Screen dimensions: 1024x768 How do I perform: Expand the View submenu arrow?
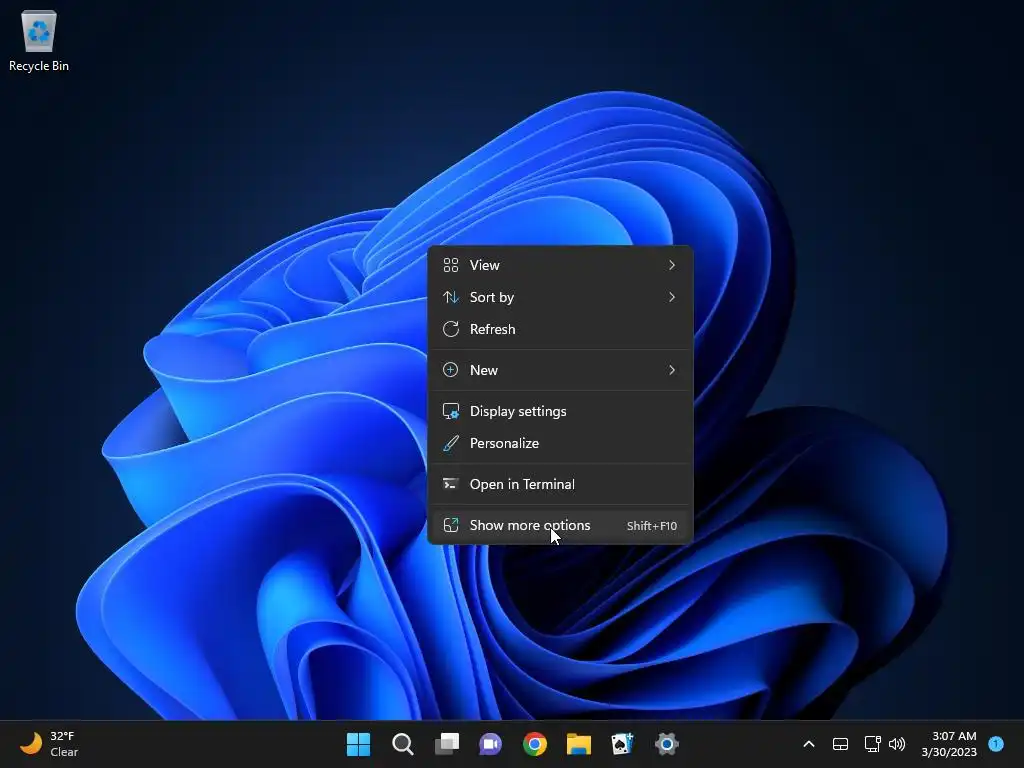pyautogui.click(x=672, y=265)
